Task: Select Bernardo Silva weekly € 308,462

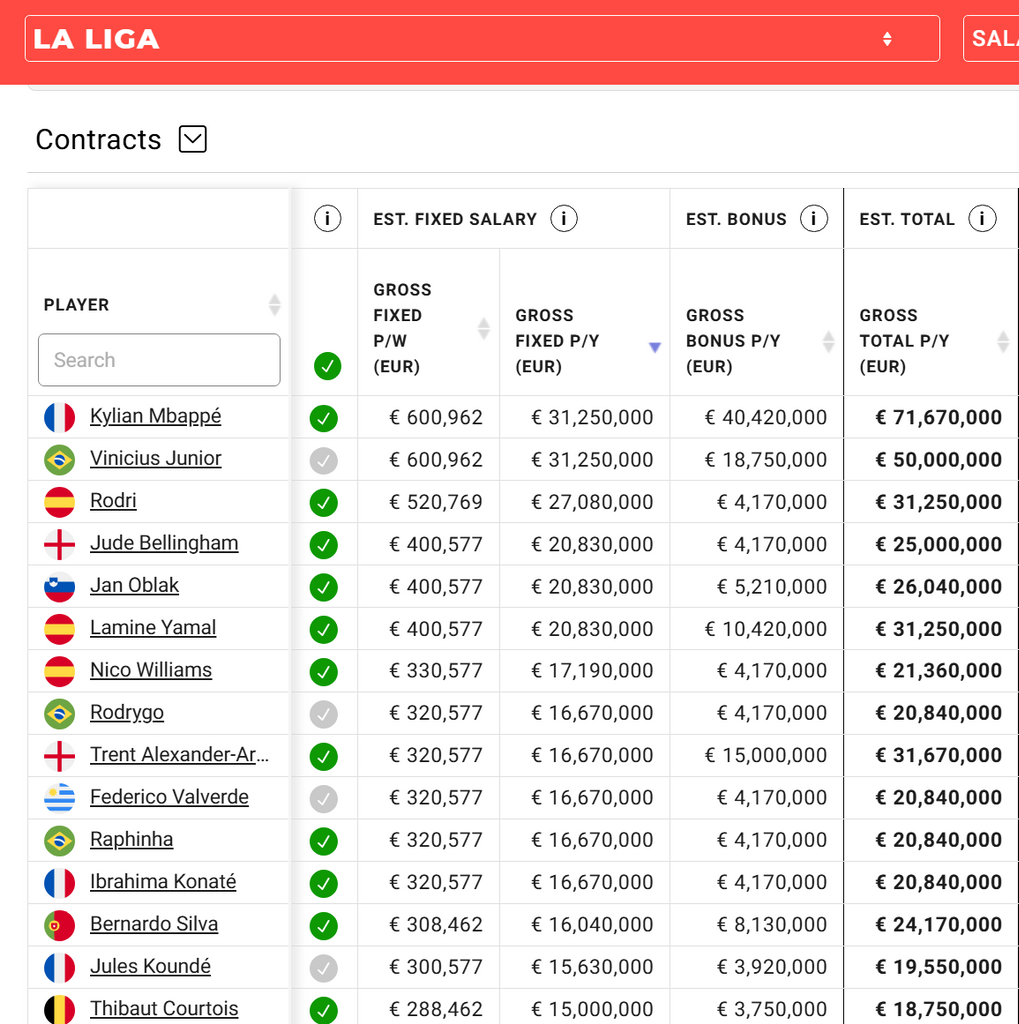Action: [x=436, y=925]
